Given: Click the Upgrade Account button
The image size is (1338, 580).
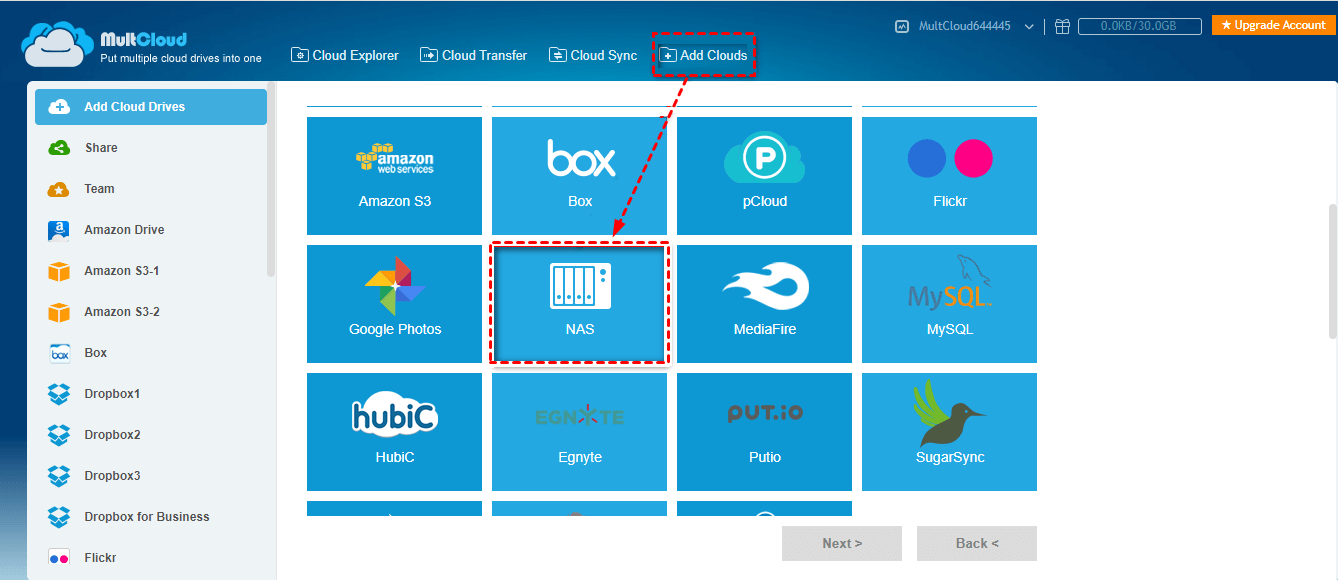Looking at the screenshot, I should click(1273, 25).
